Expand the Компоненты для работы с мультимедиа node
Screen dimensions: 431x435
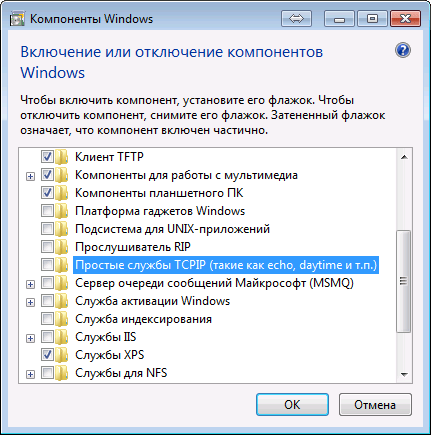coord(30,176)
